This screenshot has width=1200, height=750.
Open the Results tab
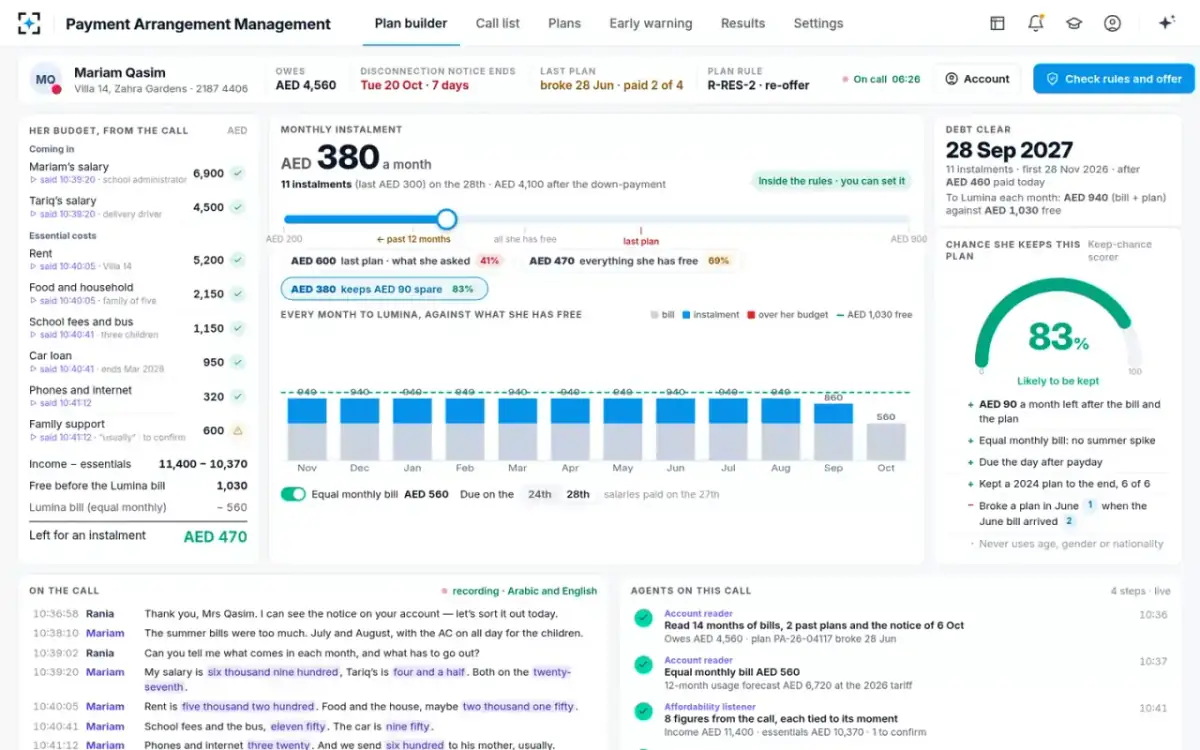(743, 23)
